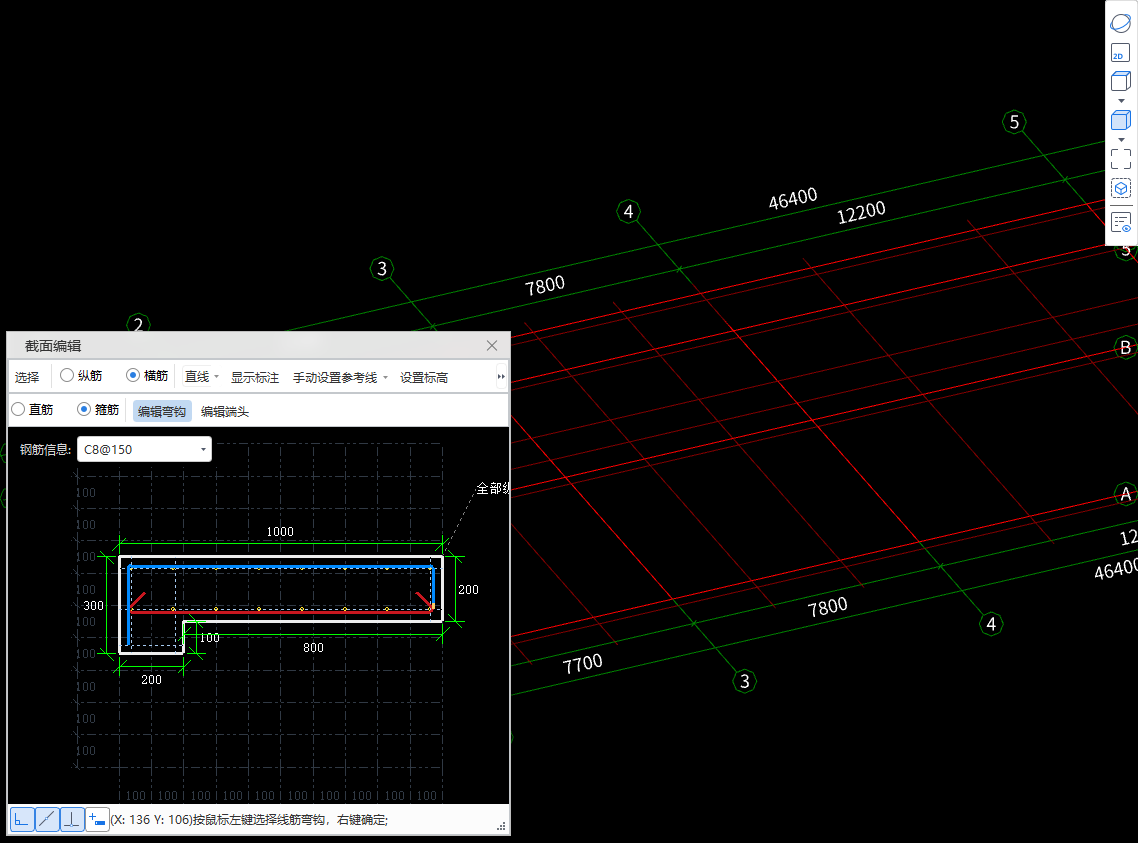
Task: Click the coordinate offset plus icon
Action: click(97, 820)
